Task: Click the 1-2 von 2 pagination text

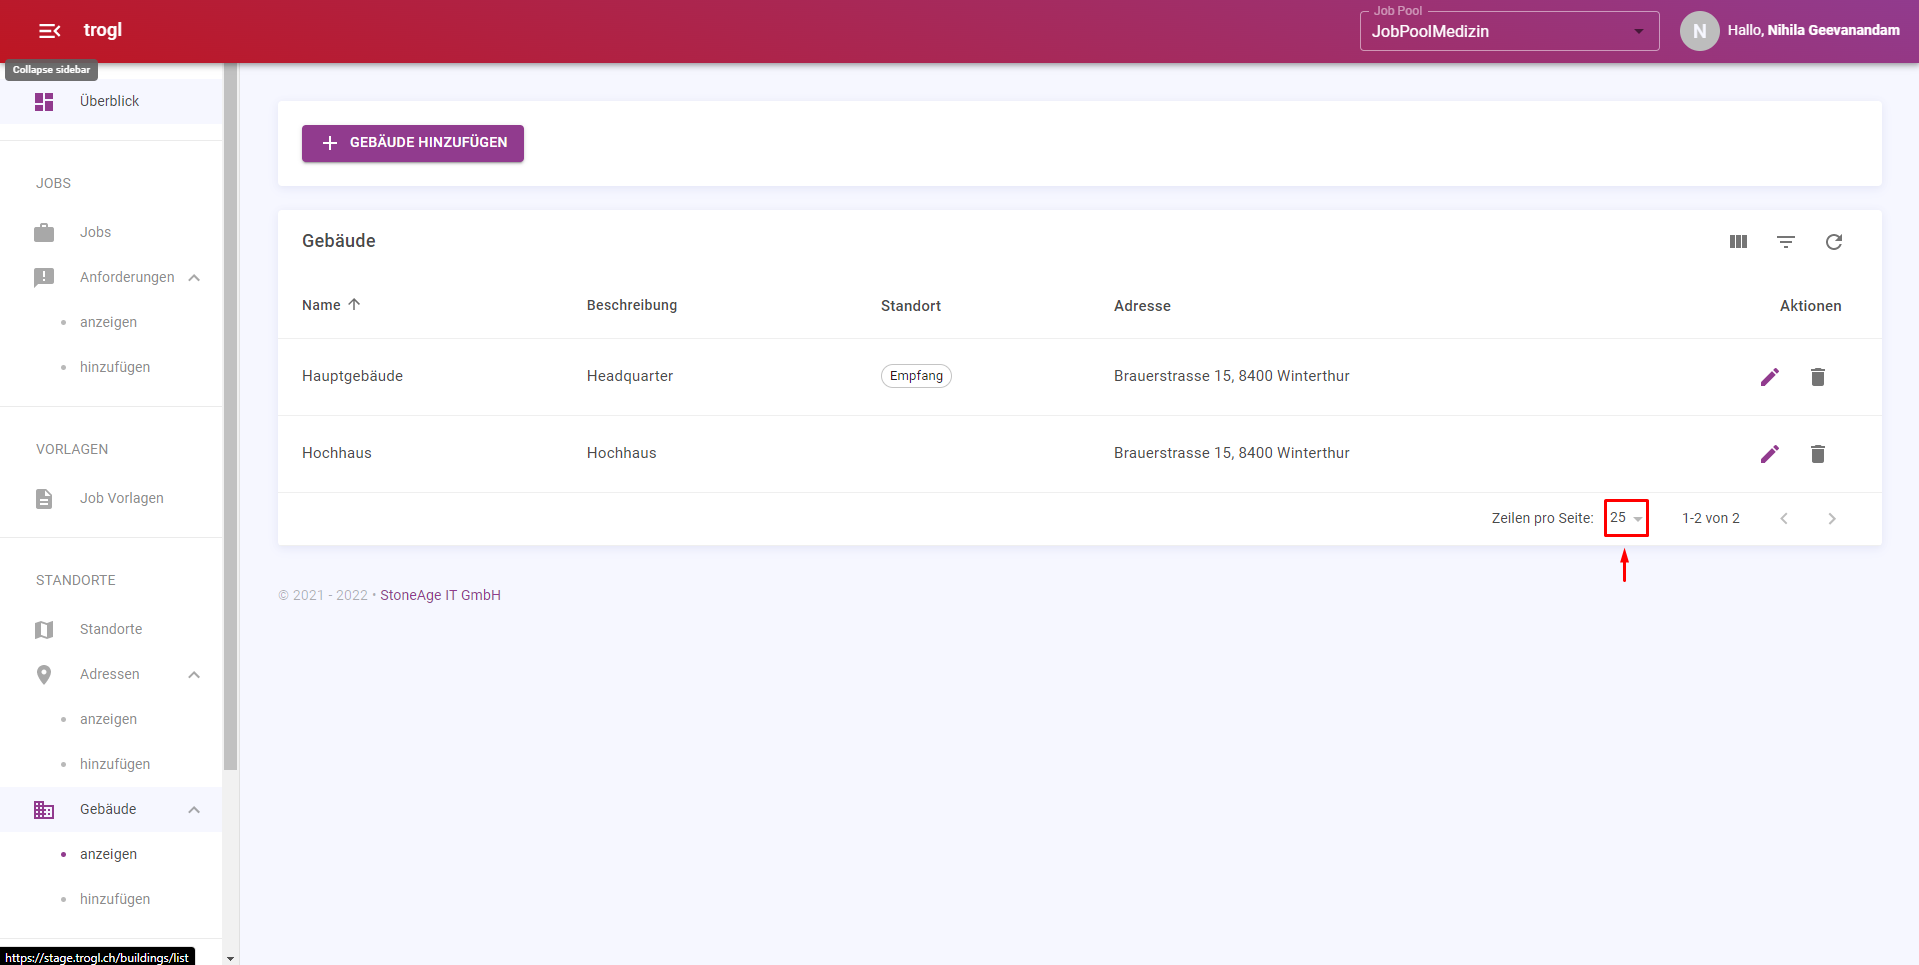Action: (x=1711, y=518)
